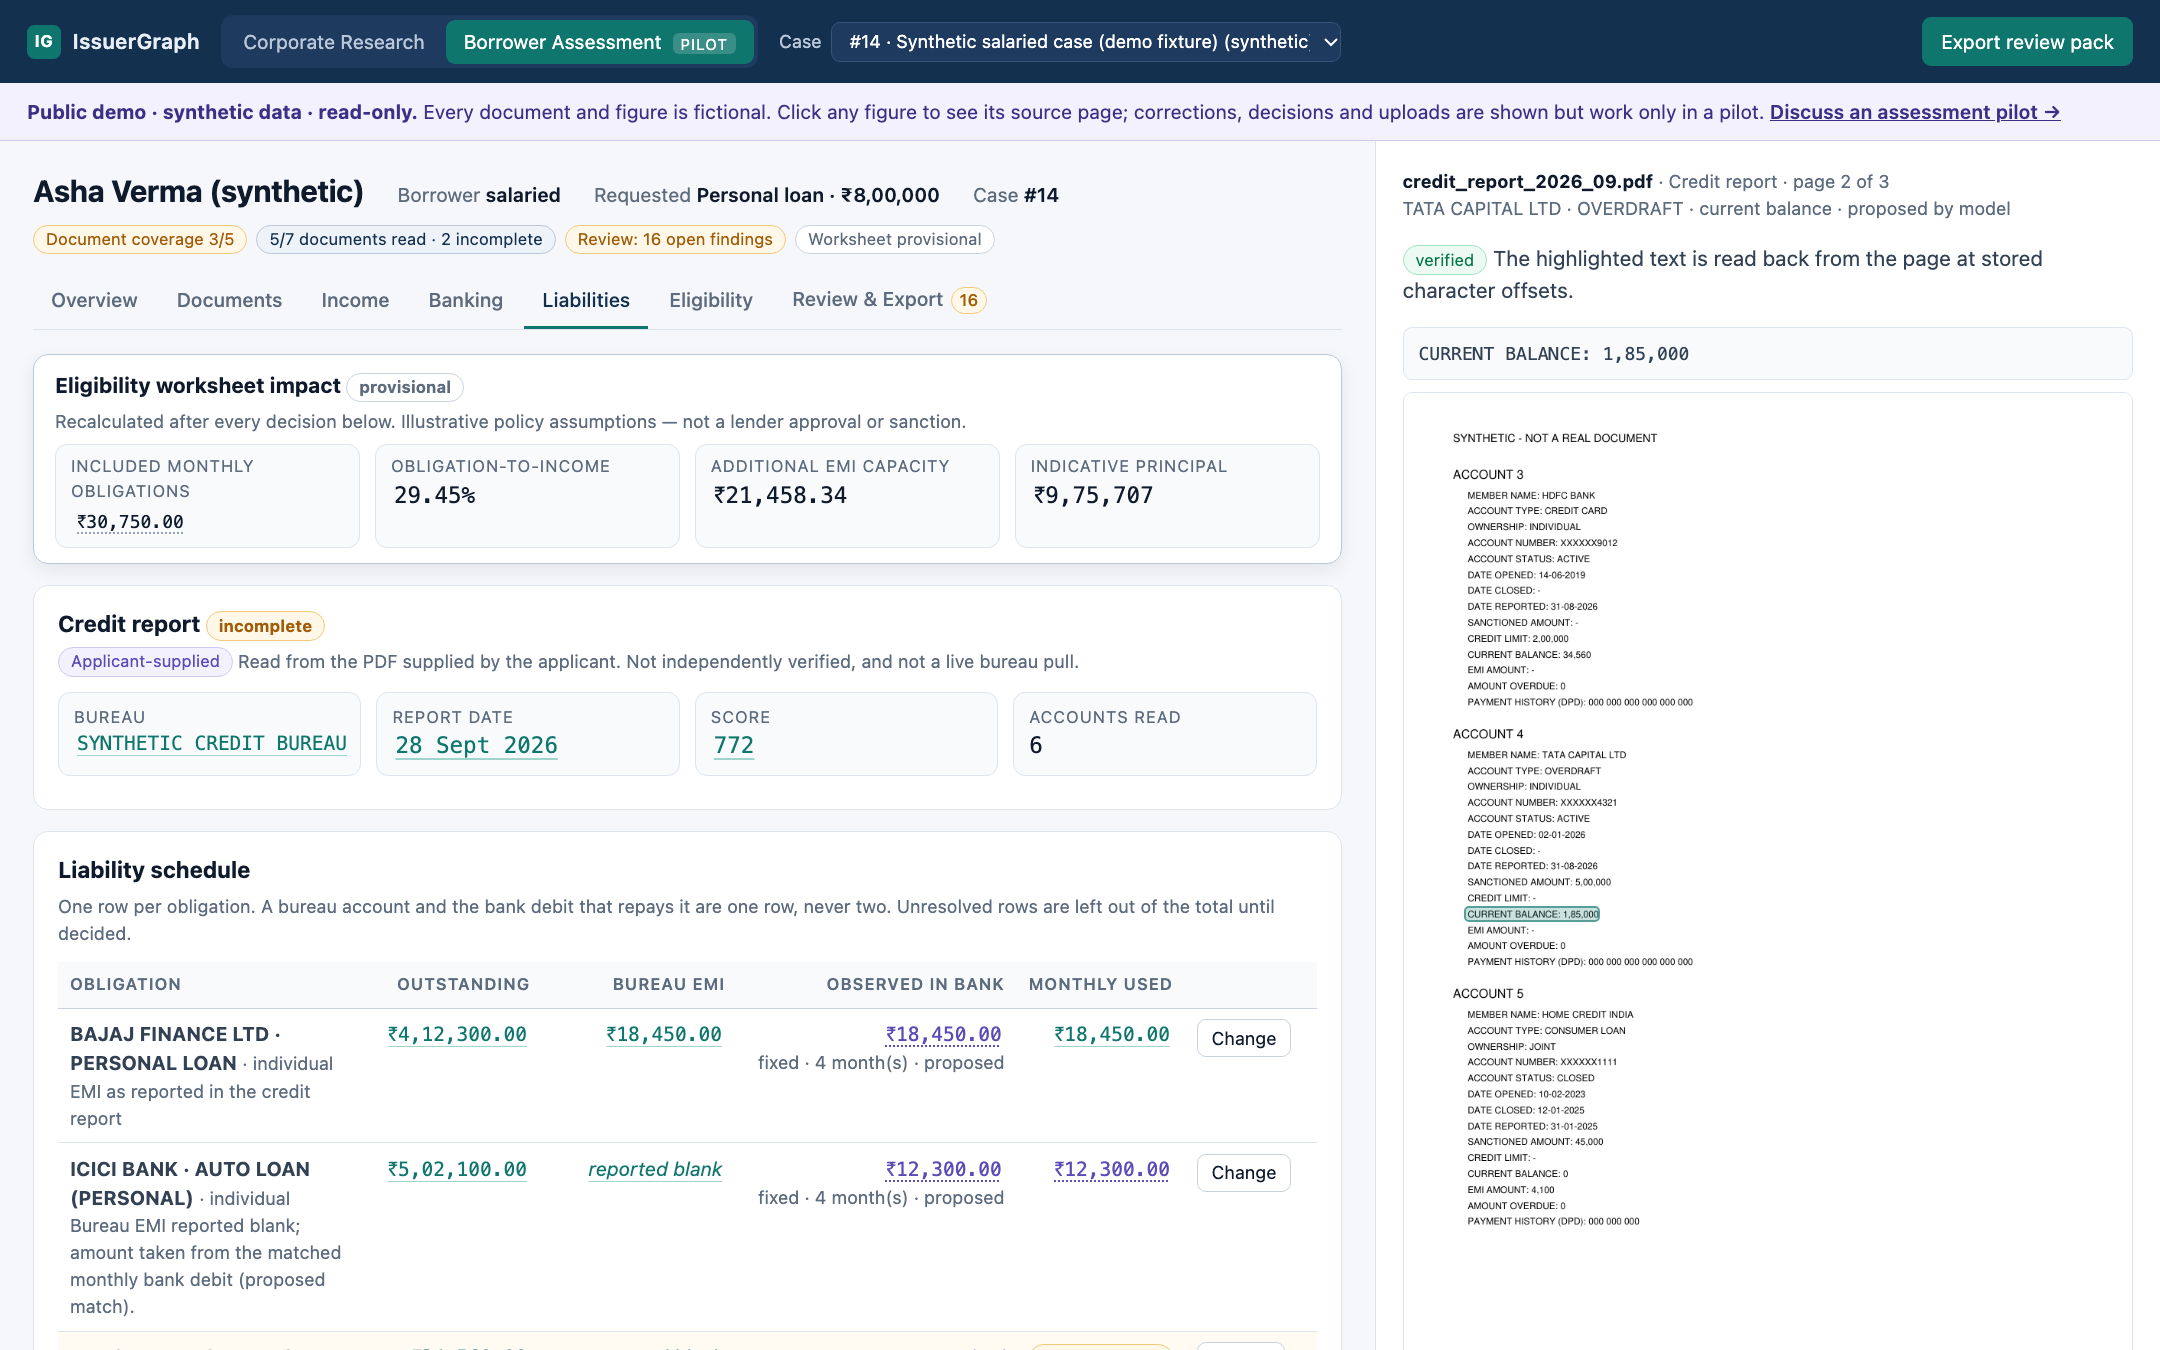Click the Worksheet provisional badge
The height and width of the screenshot is (1350, 2160).
[x=894, y=239]
